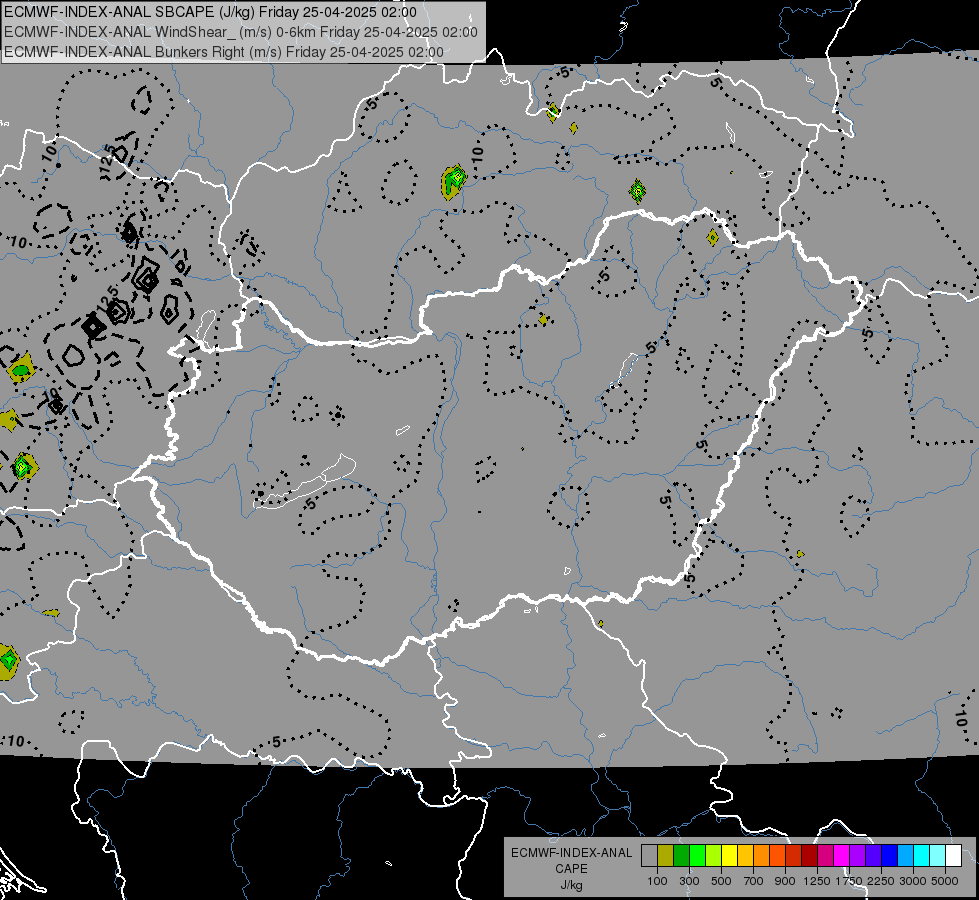This screenshot has width=979, height=900.
Task: Click the CAPE label in the legend
Action: pos(571,869)
